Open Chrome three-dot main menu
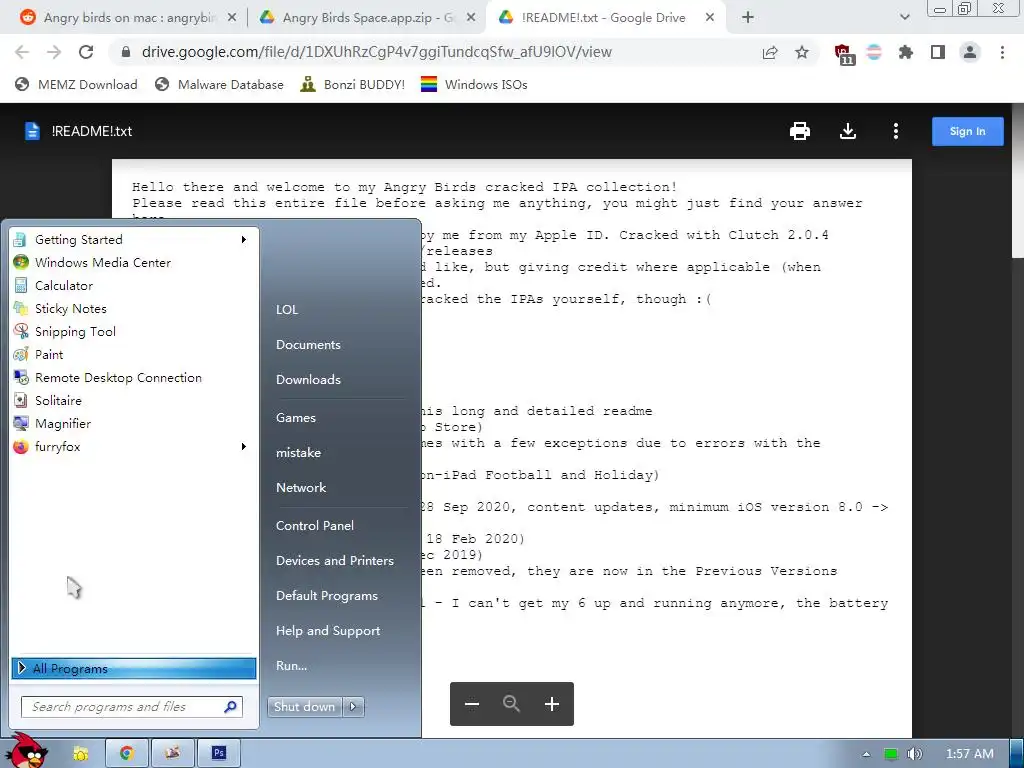 1002,52
